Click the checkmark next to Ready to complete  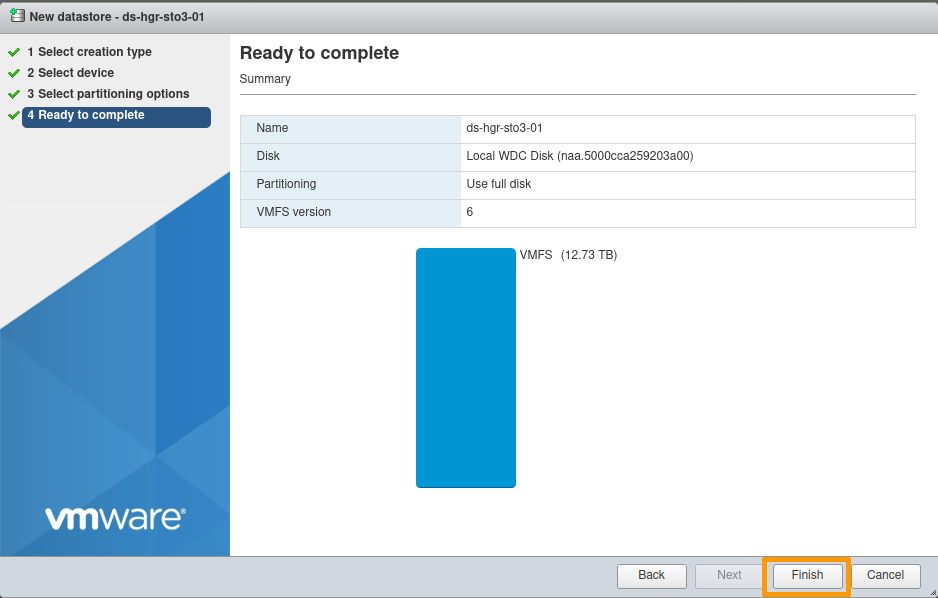[x=14, y=114]
